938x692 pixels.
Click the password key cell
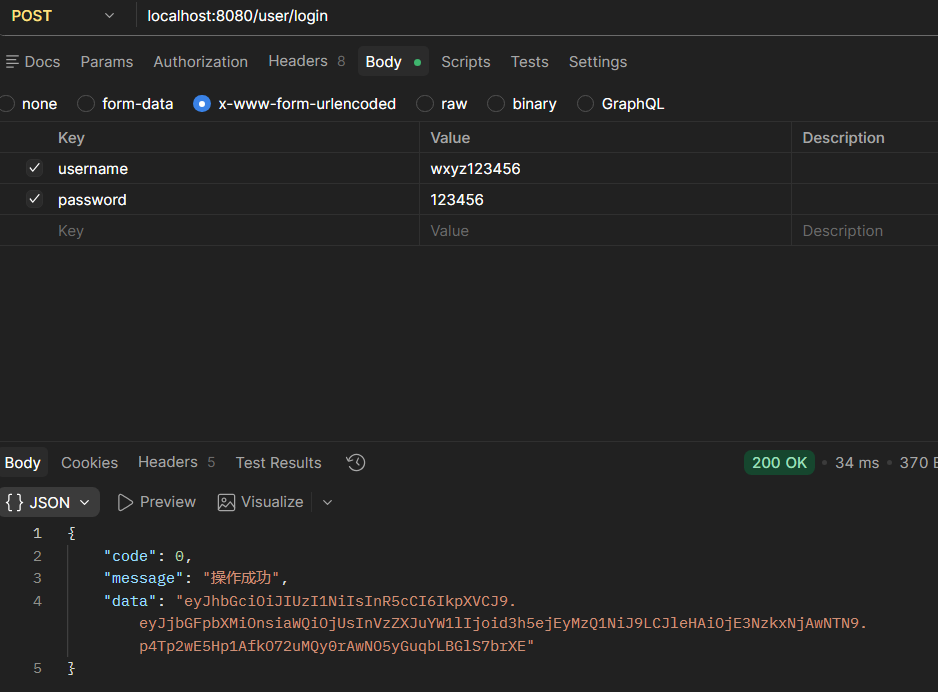pos(237,200)
